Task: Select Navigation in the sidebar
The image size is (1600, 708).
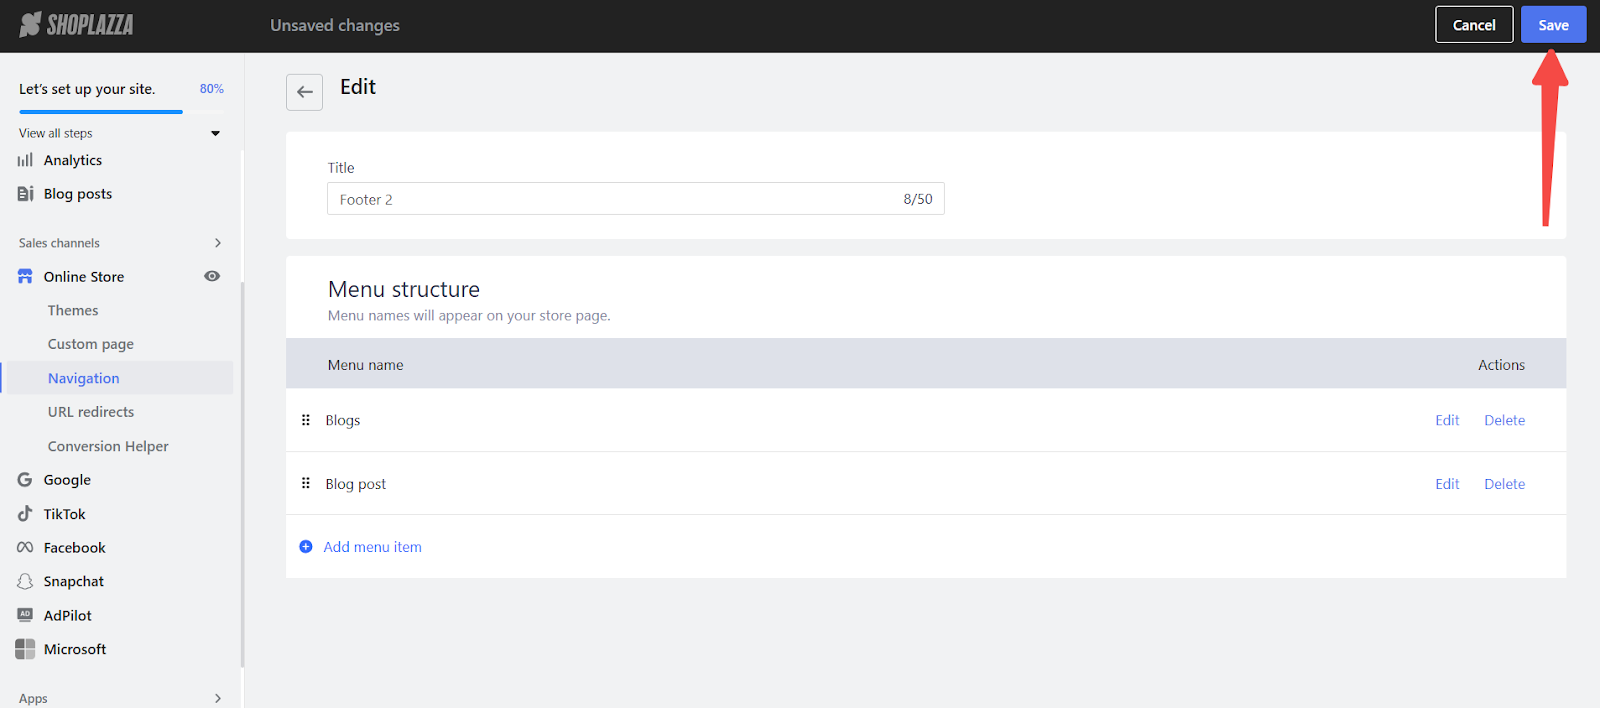Action: coord(84,378)
